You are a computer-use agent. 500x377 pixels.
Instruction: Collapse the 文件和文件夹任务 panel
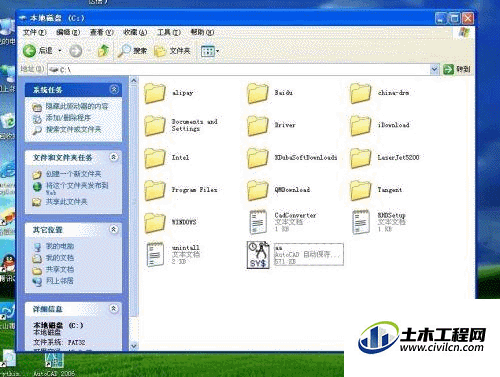[114, 157]
